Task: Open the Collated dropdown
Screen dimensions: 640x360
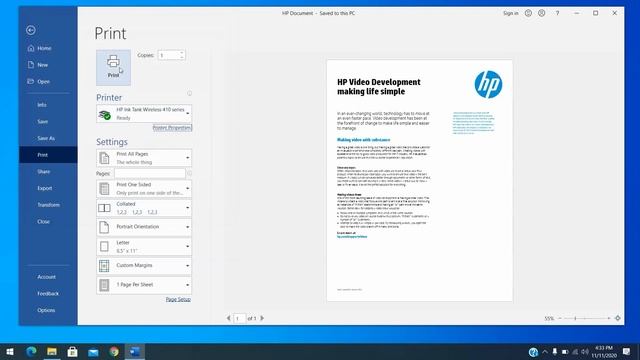Action: (x=144, y=208)
